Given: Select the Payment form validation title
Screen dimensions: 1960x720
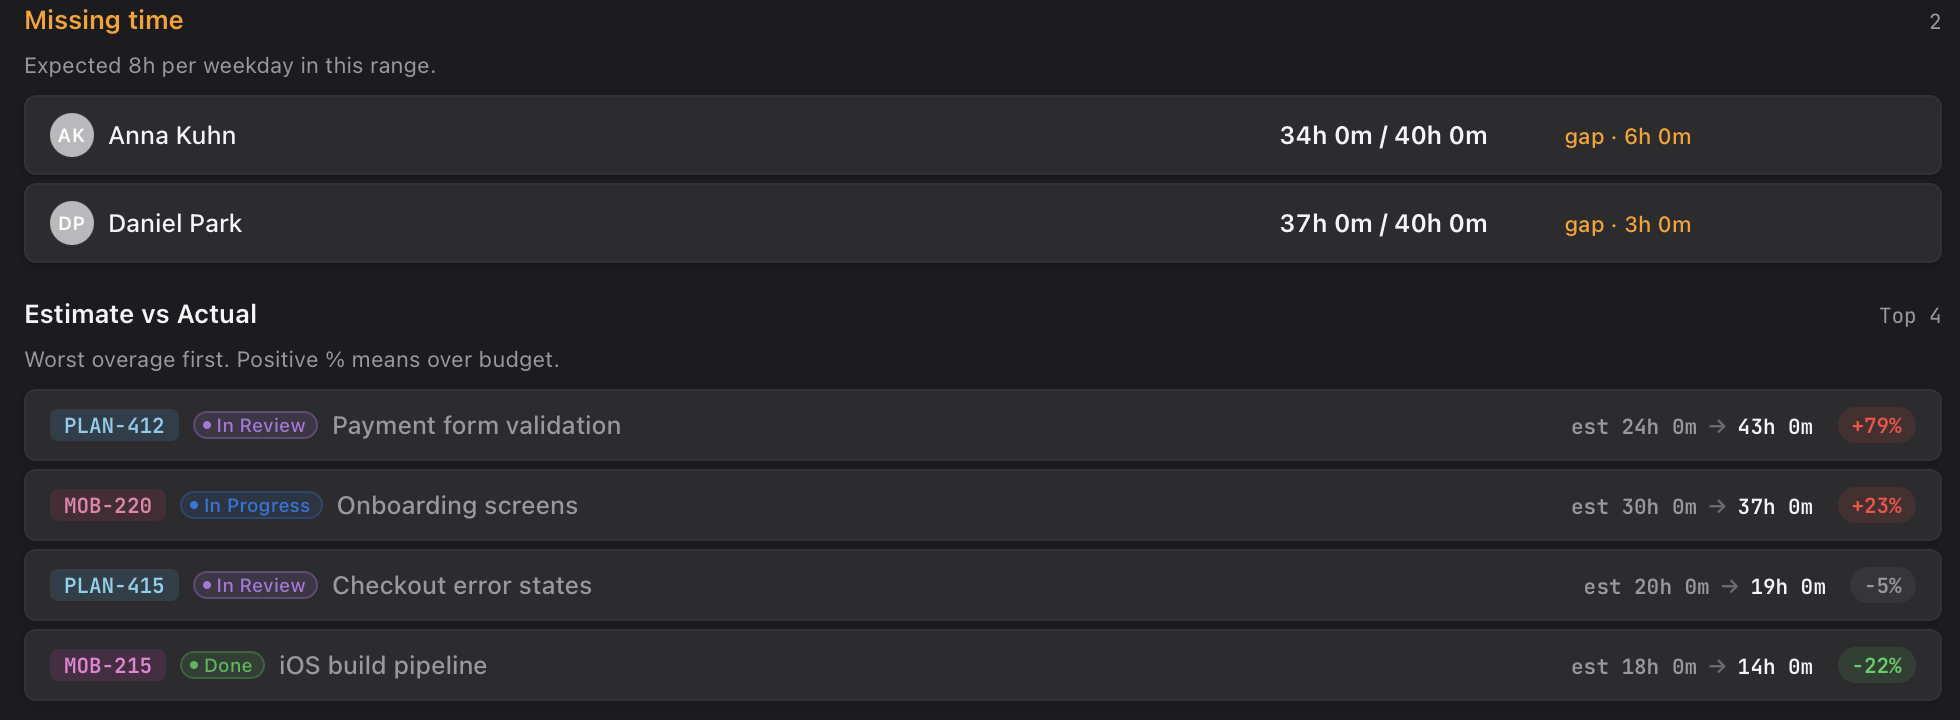Looking at the screenshot, I should point(476,425).
